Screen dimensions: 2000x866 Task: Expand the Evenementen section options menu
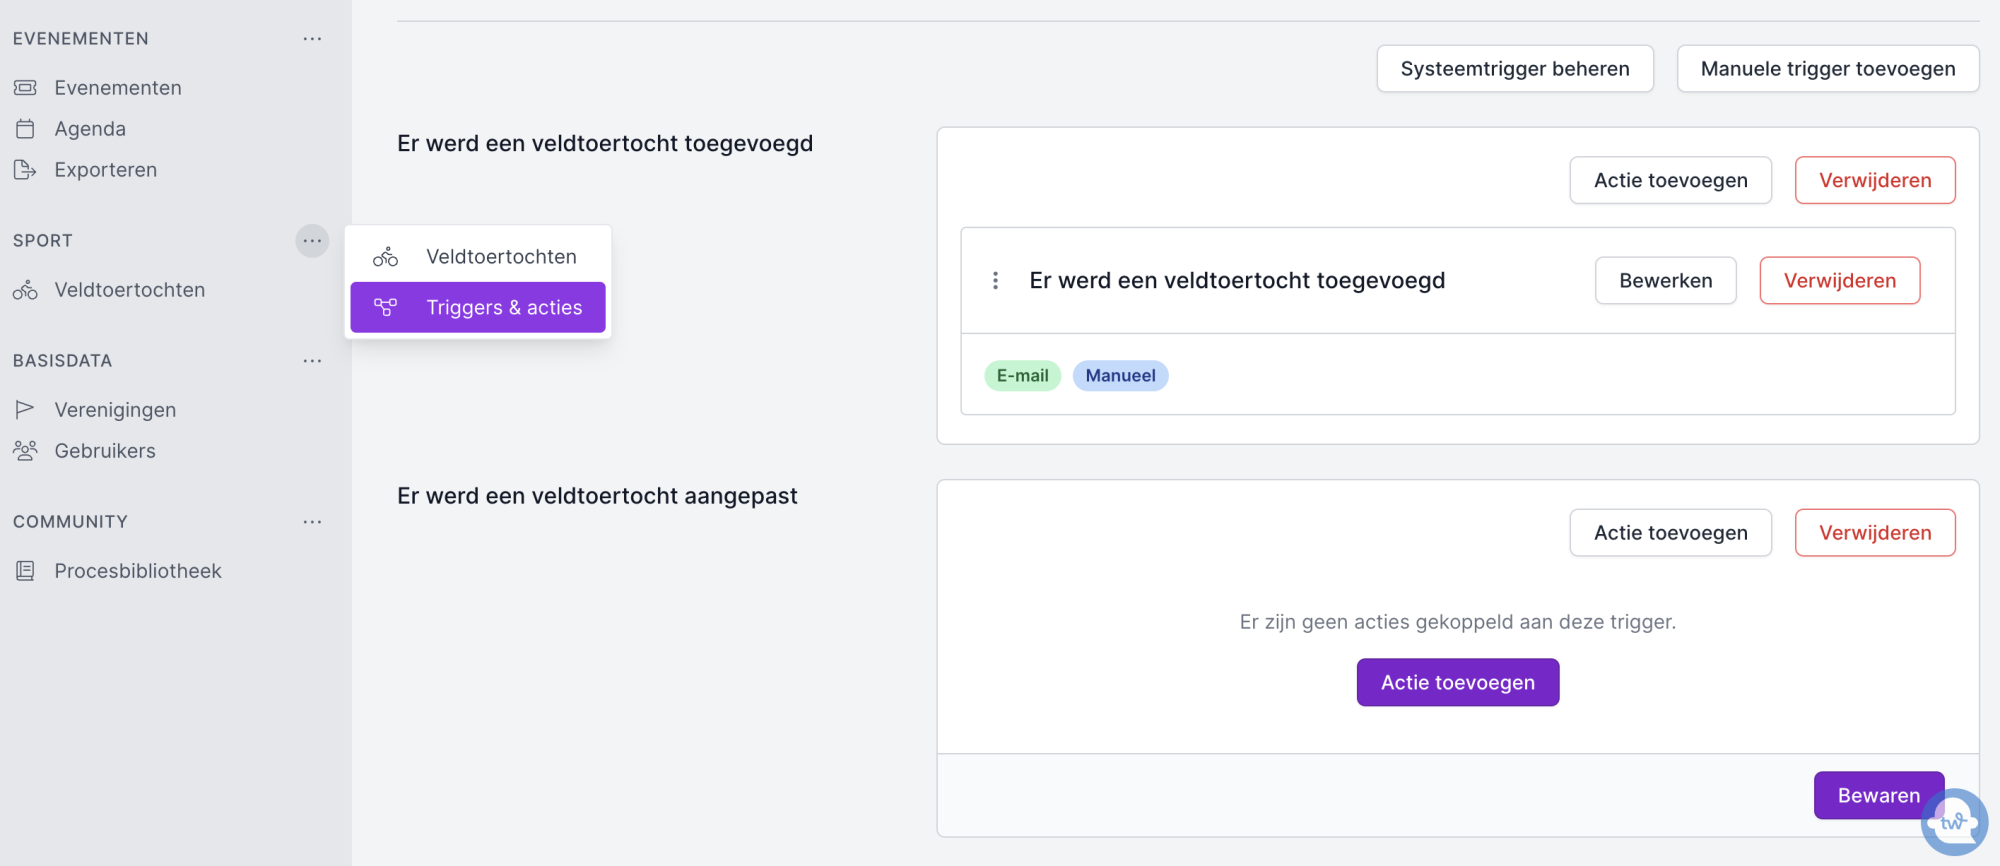pyautogui.click(x=312, y=39)
